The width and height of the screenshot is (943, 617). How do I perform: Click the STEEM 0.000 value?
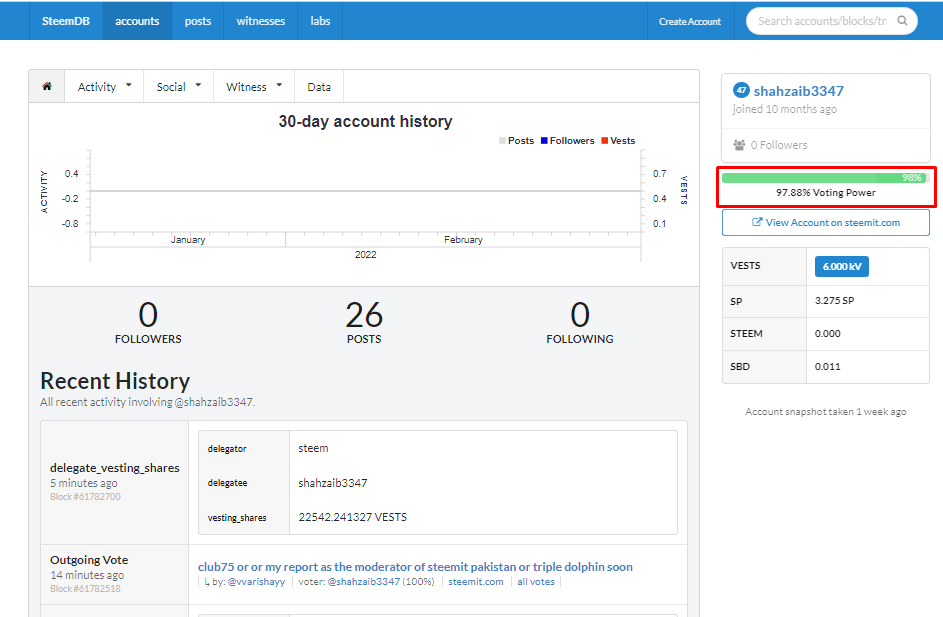(x=828, y=334)
